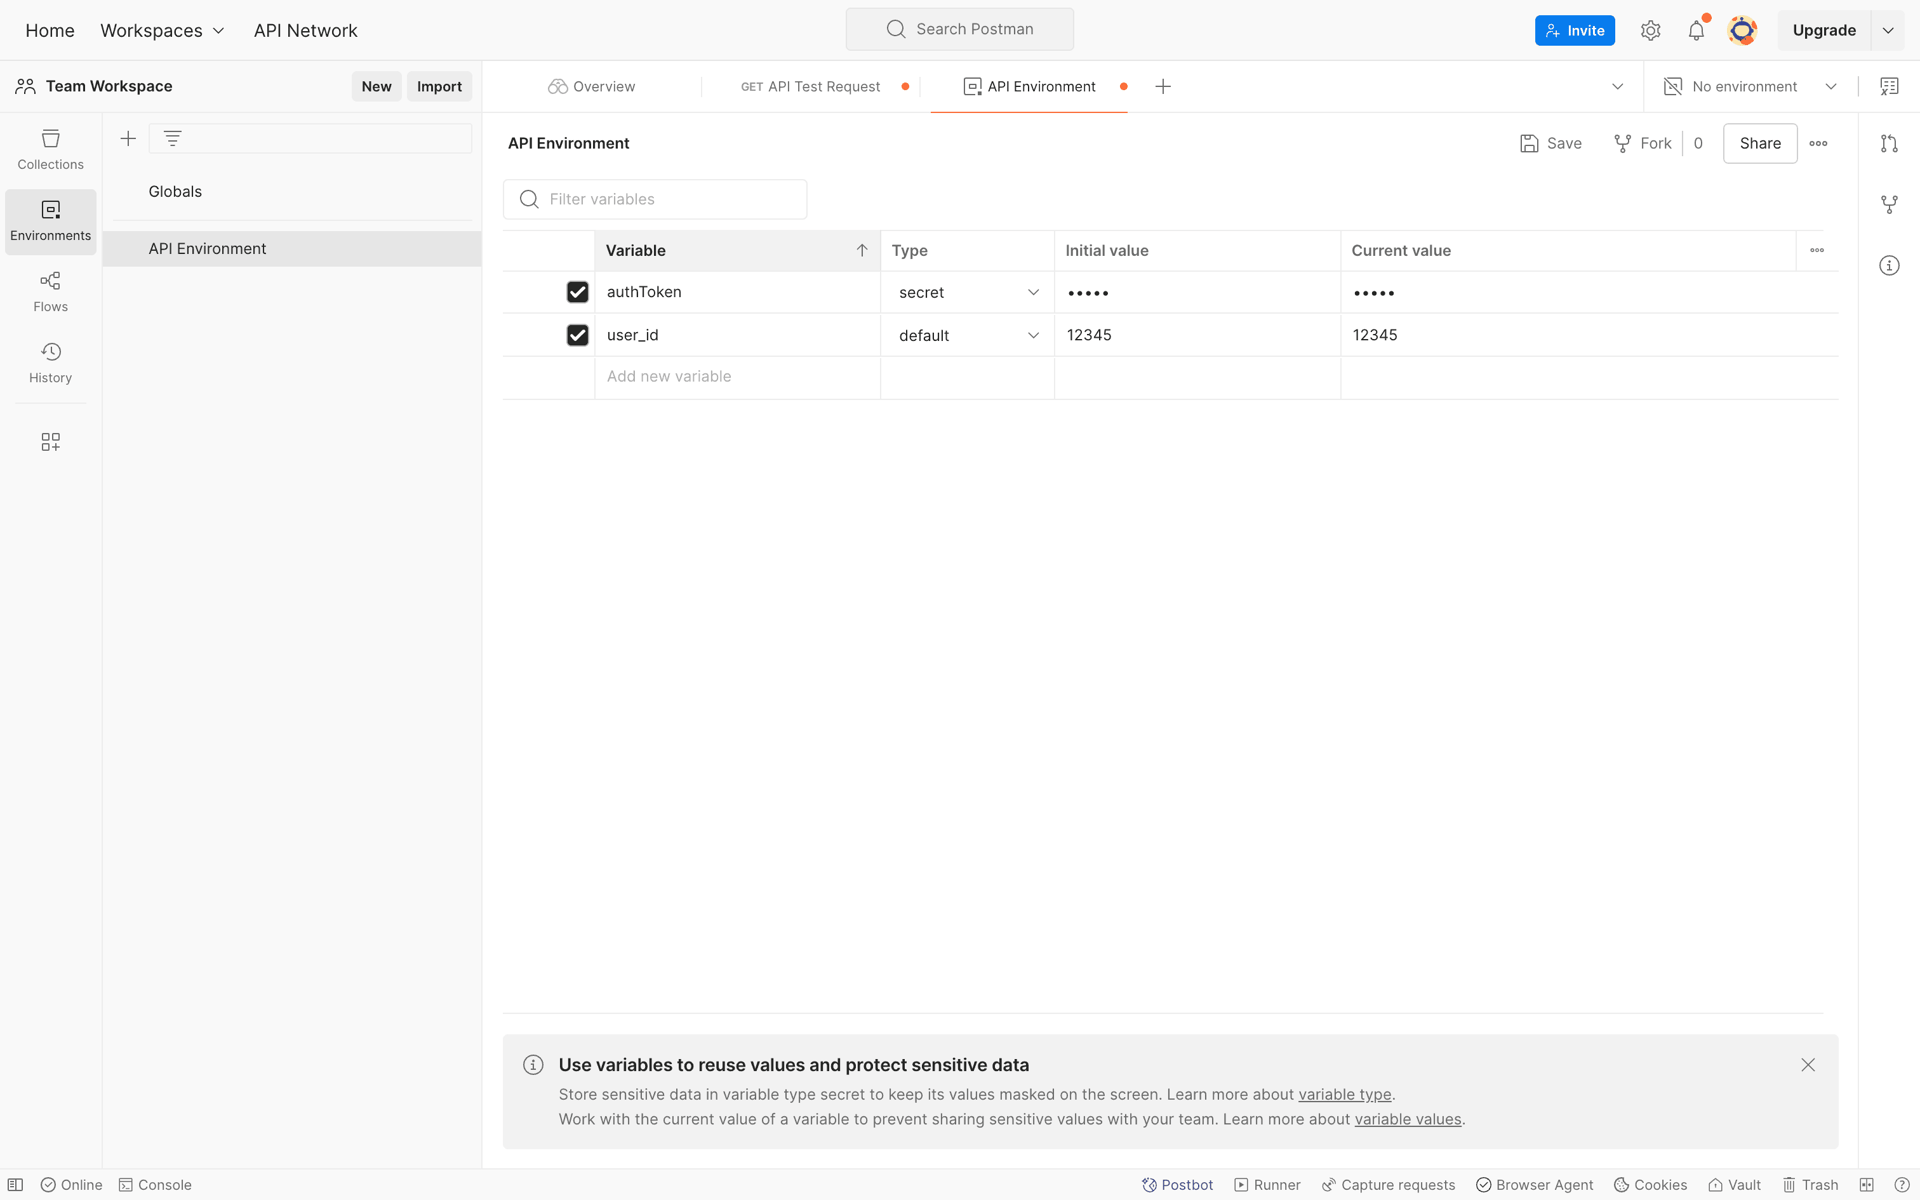Uncheck the user_id variable checkbox
Image resolution: width=1920 pixels, height=1200 pixels.
click(577, 335)
